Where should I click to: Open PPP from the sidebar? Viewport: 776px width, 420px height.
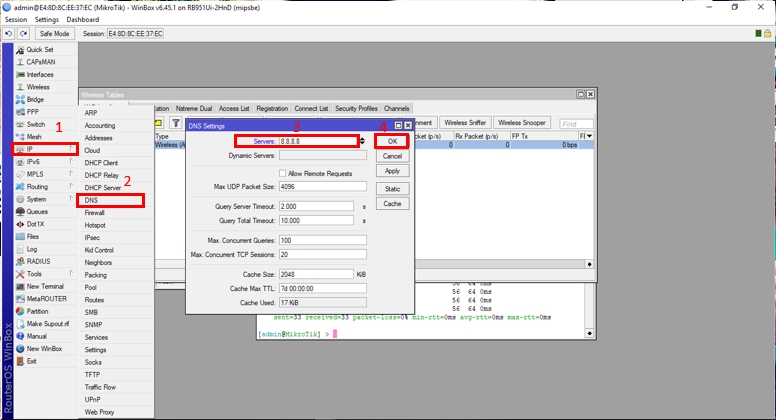(46, 112)
